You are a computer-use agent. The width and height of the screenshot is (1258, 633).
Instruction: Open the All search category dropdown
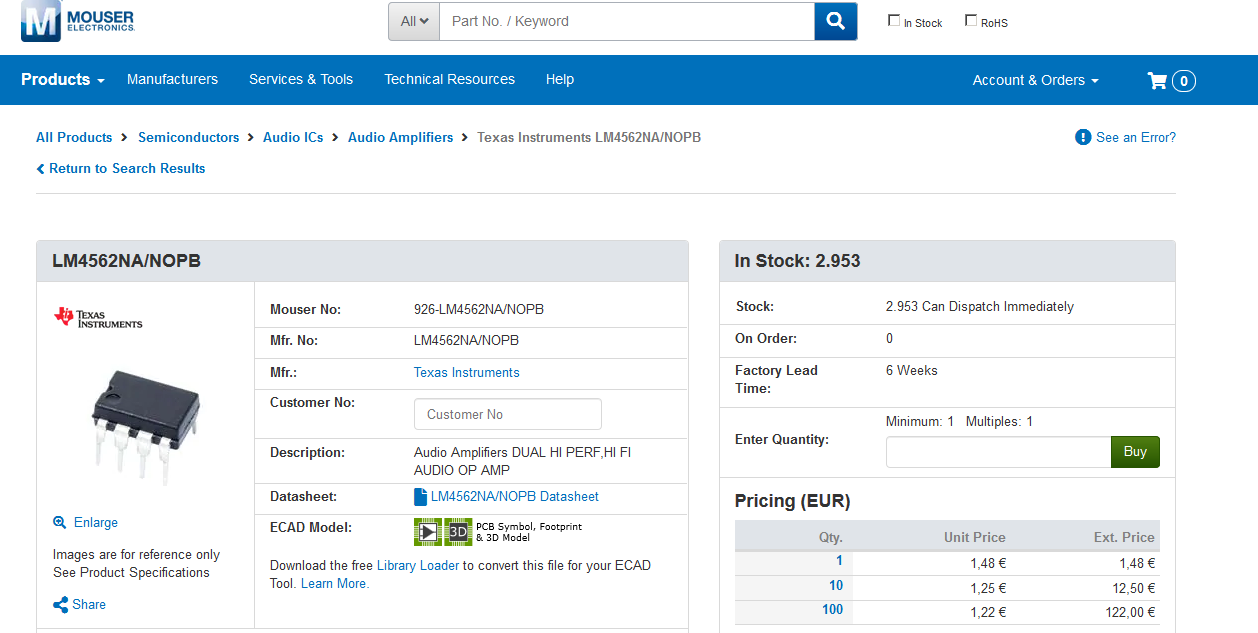(414, 21)
